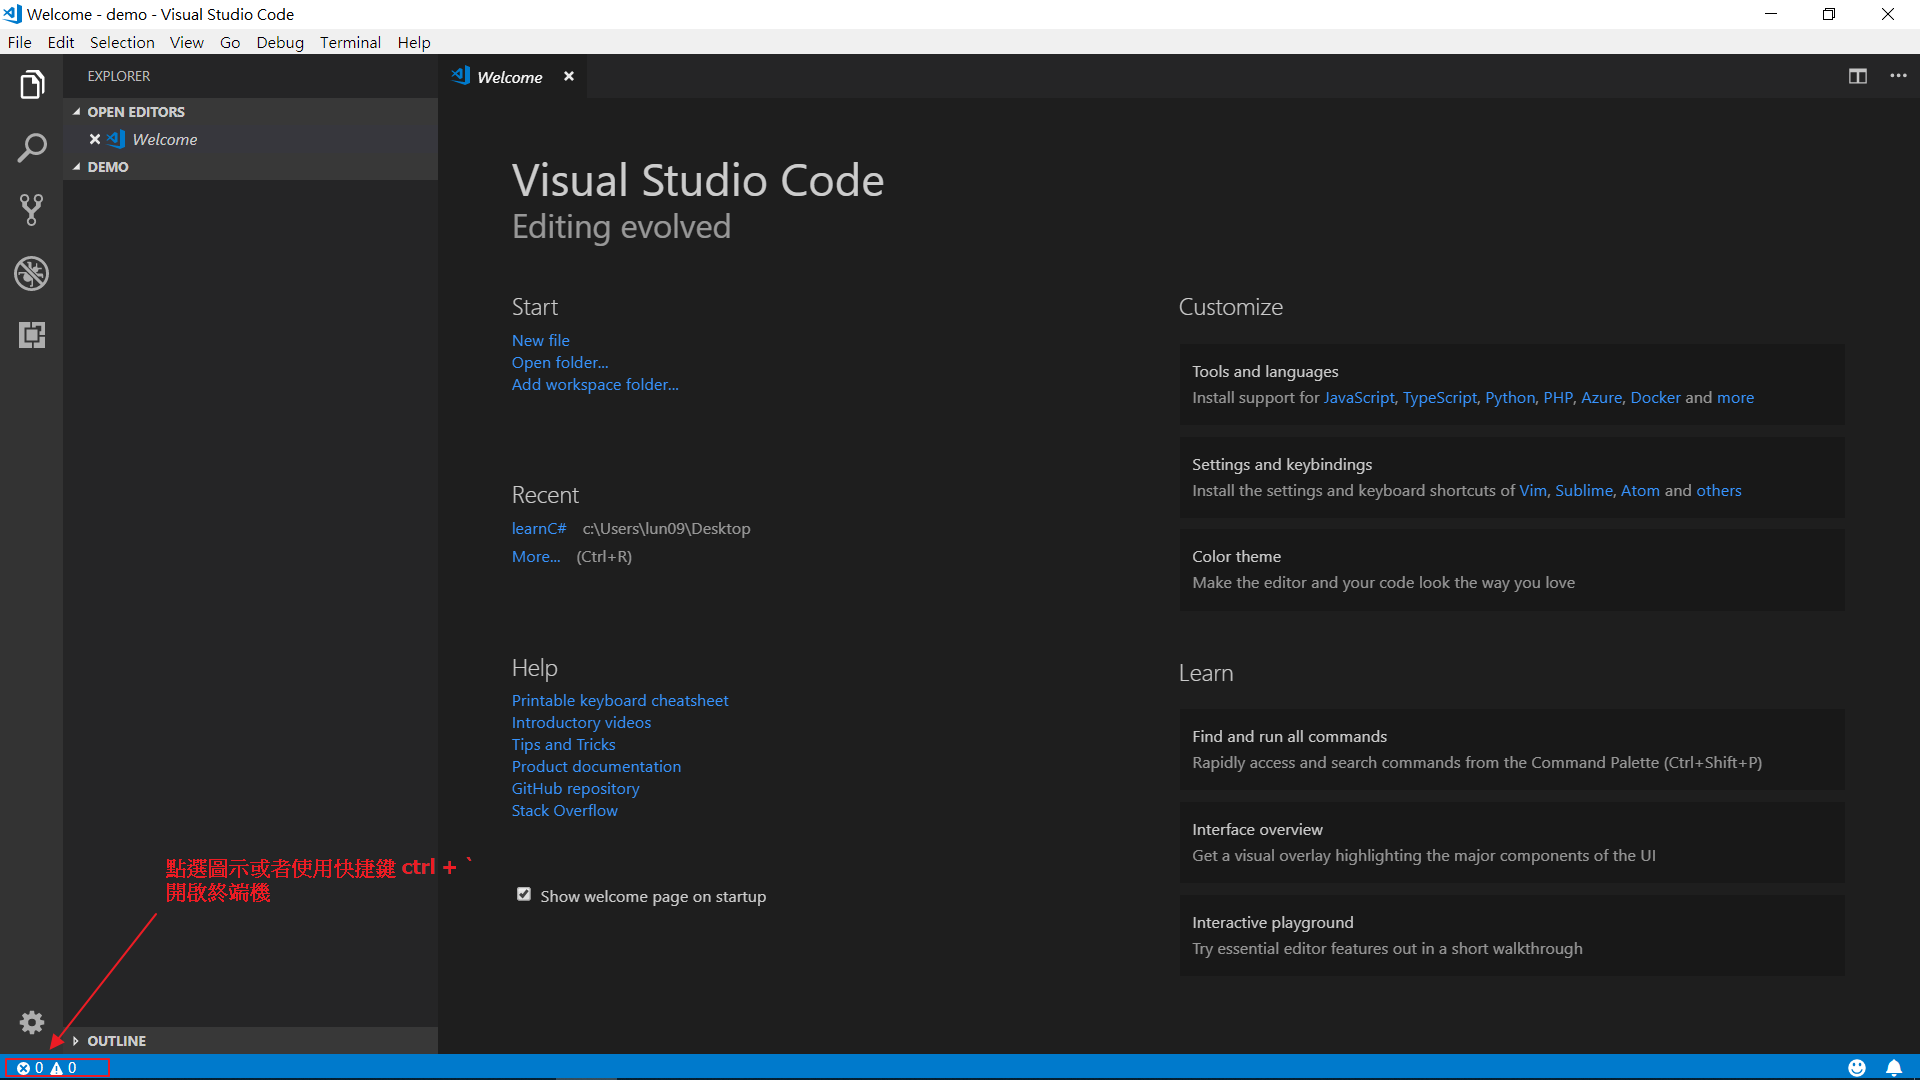Open the Extensions view icon
Image resolution: width=1920 pixels, height=1080 pixels.
click(32, 335)
